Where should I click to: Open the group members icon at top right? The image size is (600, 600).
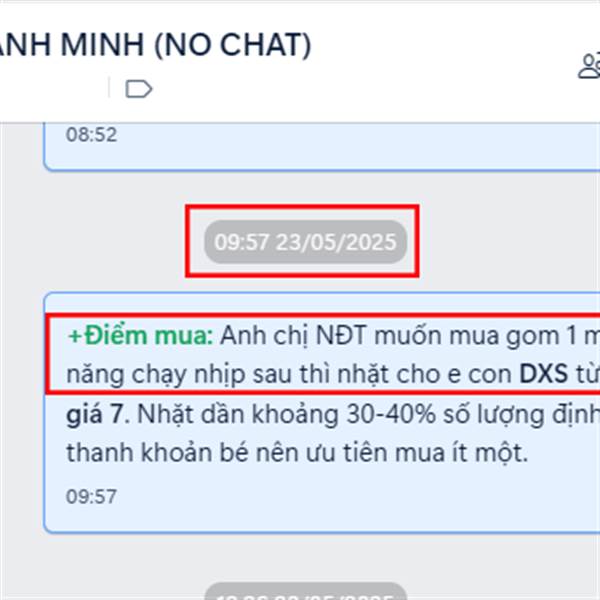coord(589,66)
